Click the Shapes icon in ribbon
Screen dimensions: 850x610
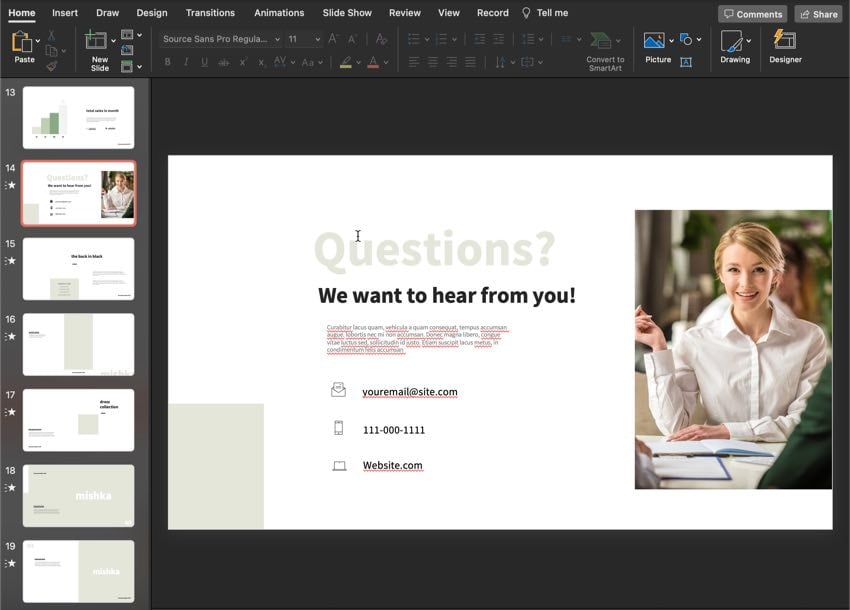686,39
